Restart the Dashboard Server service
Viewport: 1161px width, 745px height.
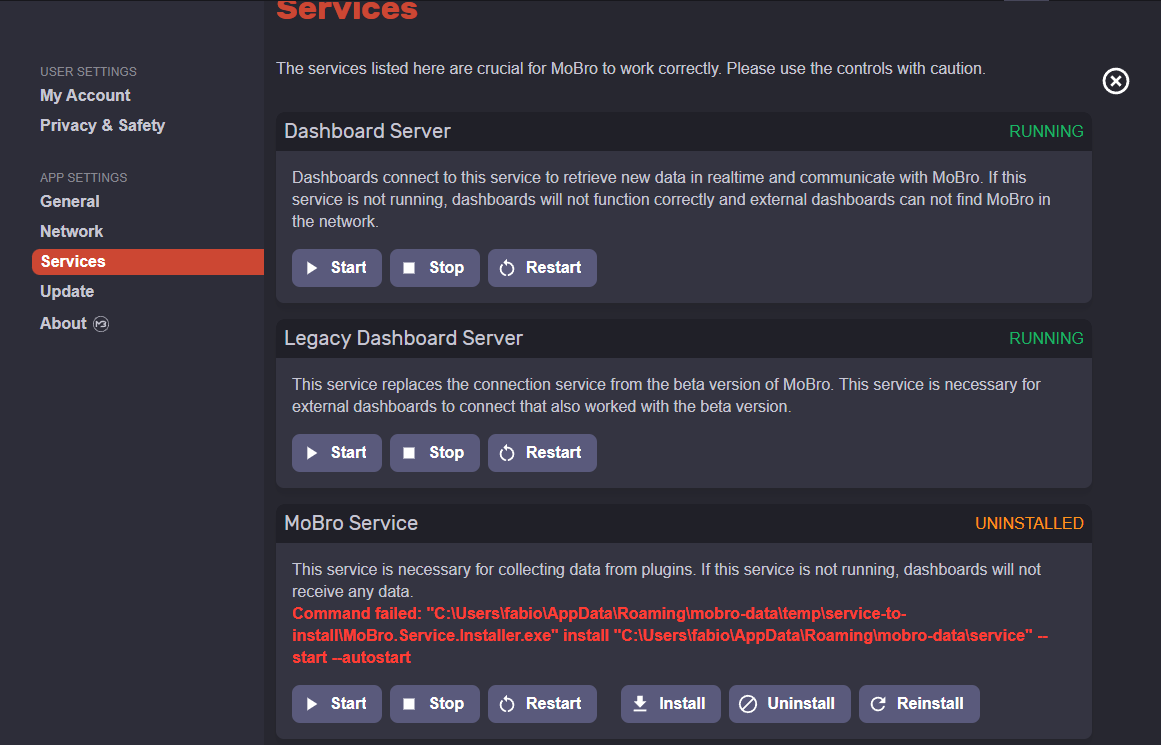542,267
